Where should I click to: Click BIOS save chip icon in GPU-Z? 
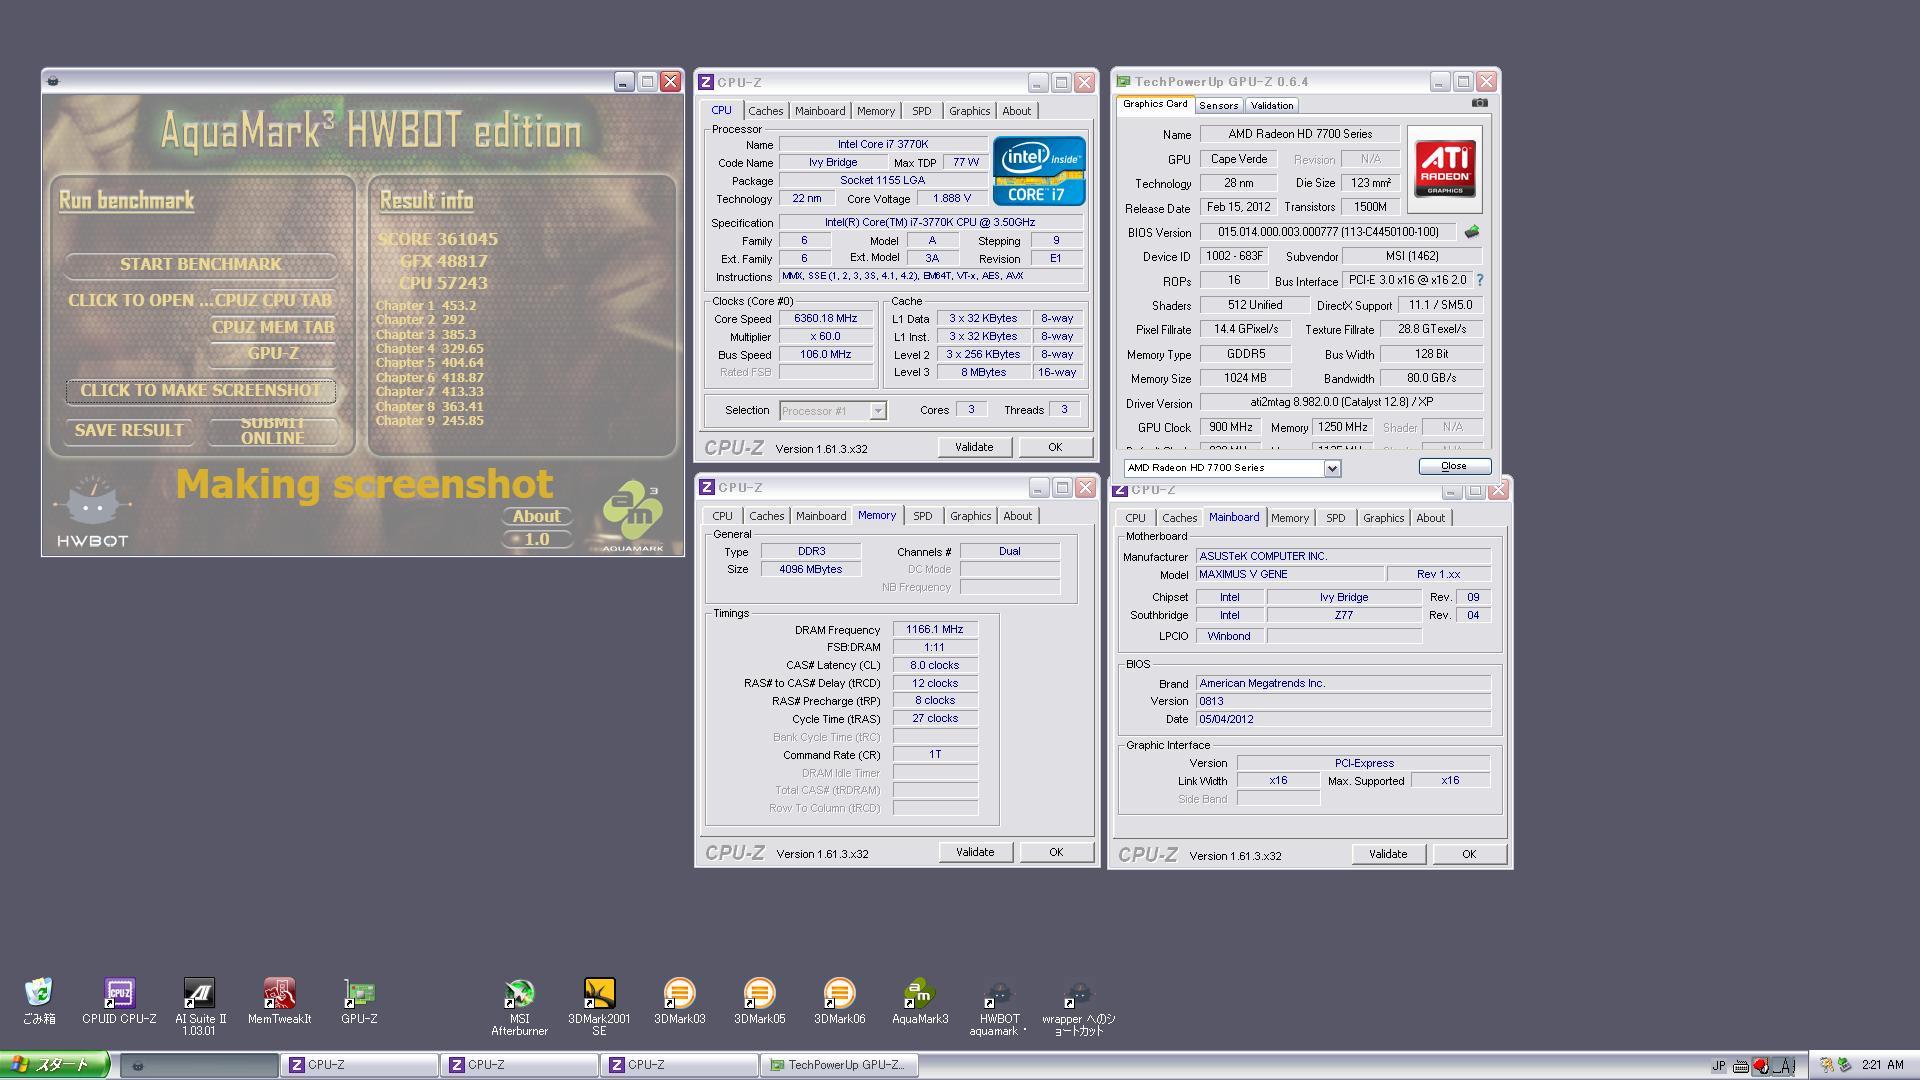point(1472,232)
